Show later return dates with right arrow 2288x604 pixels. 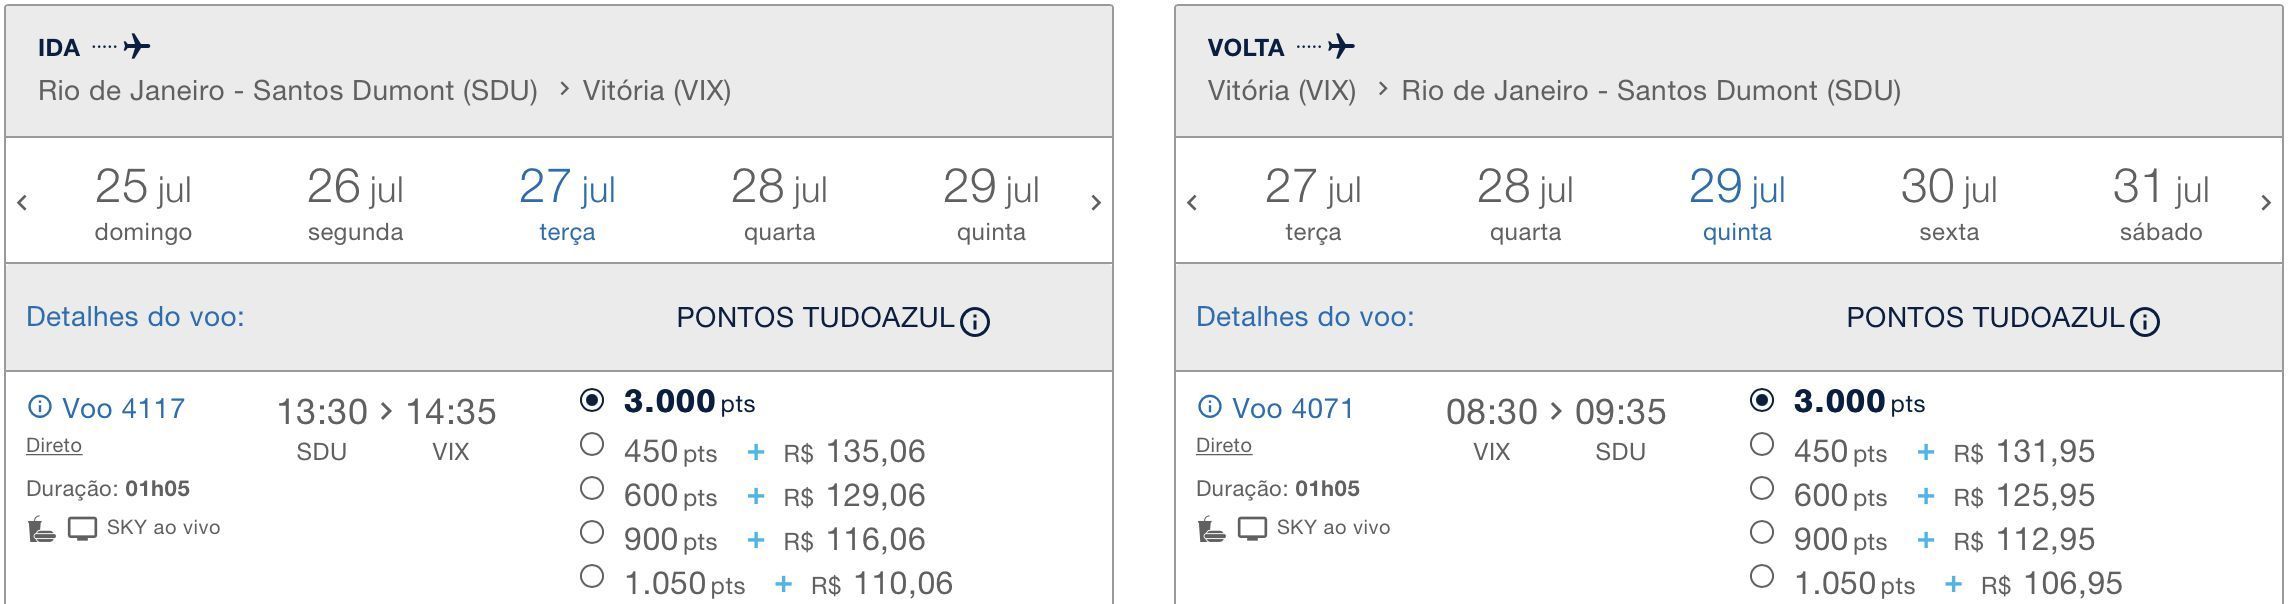(x=2266, y=203)
